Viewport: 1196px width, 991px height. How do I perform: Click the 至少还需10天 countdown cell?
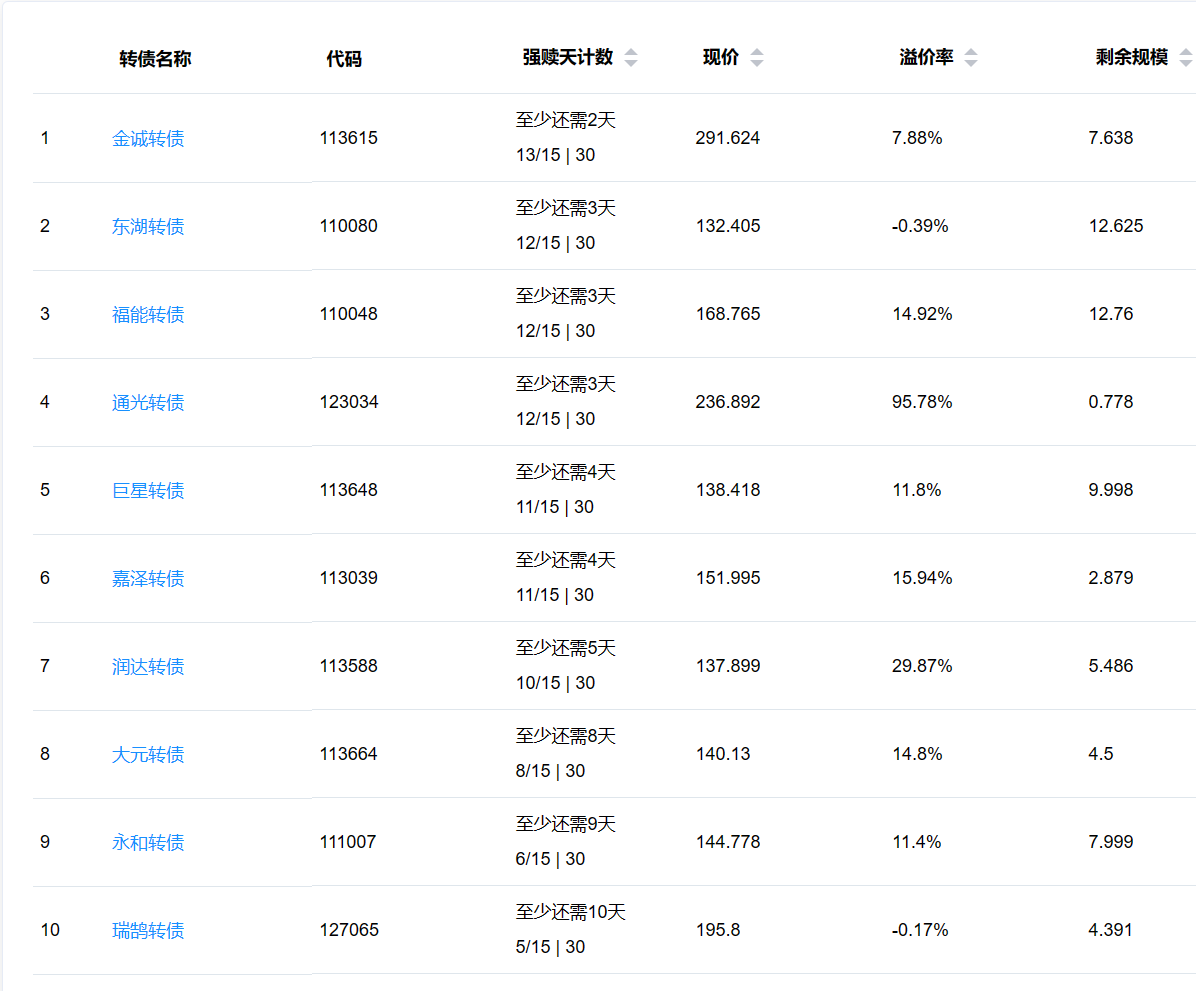571,912
